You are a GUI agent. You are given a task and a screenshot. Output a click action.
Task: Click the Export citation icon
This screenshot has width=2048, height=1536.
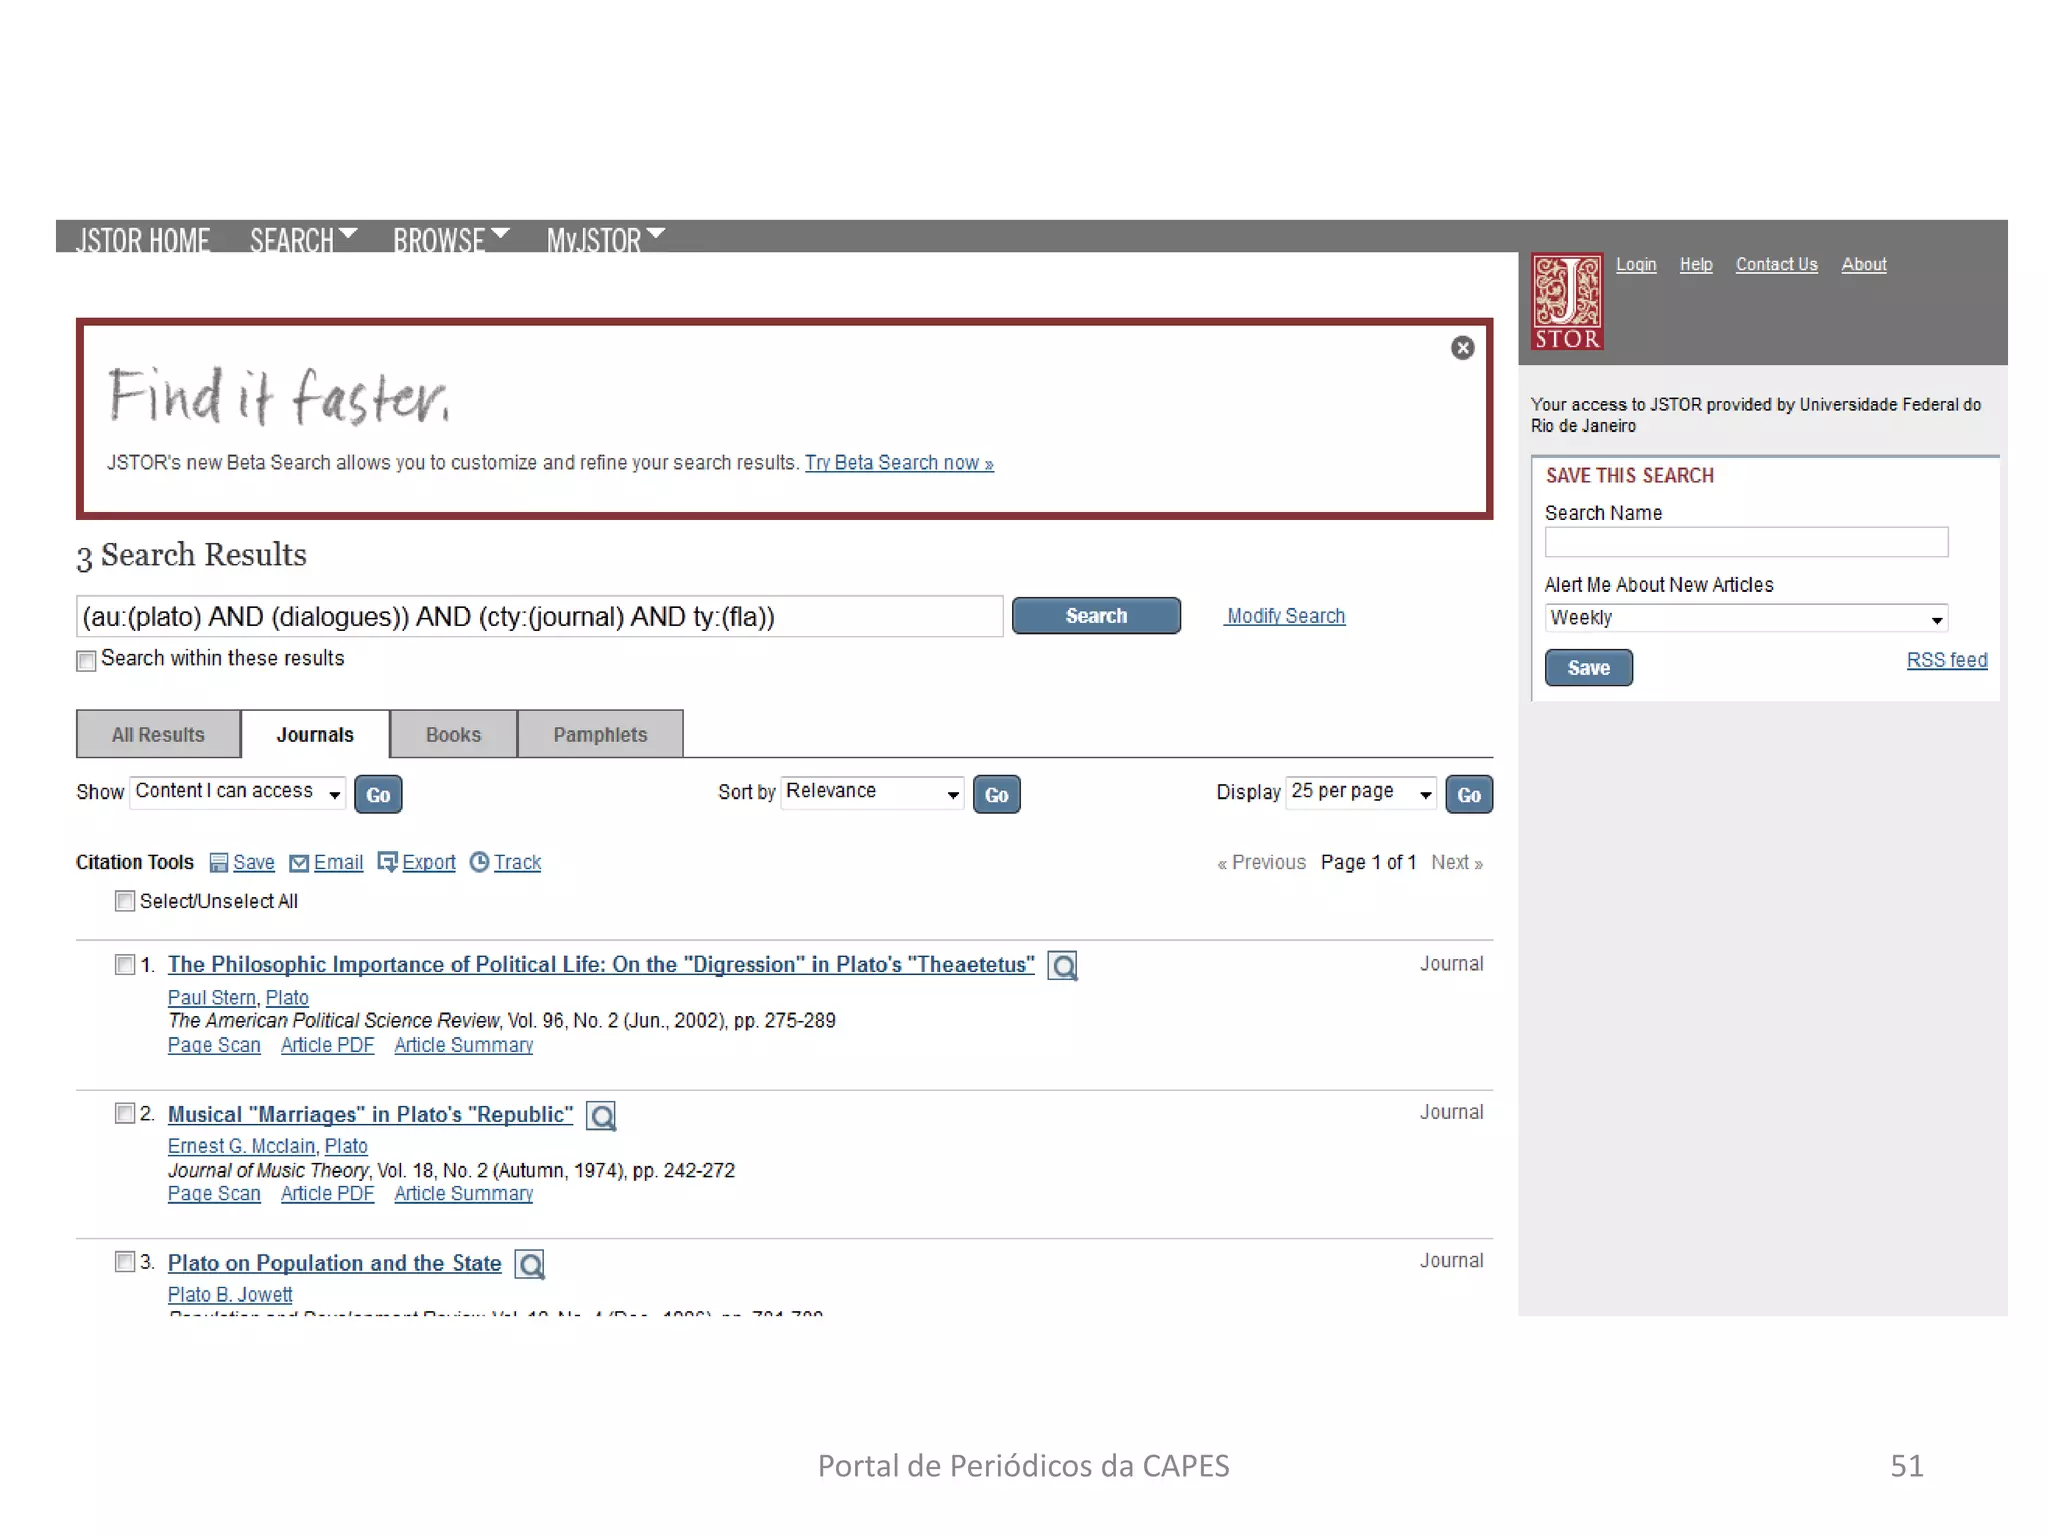[x=388, y=862]
